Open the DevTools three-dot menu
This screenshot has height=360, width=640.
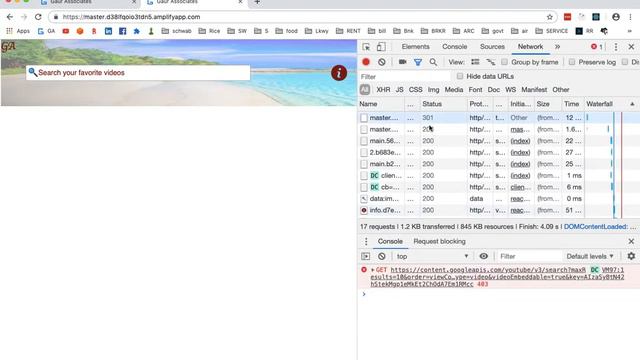coord(616,47)
